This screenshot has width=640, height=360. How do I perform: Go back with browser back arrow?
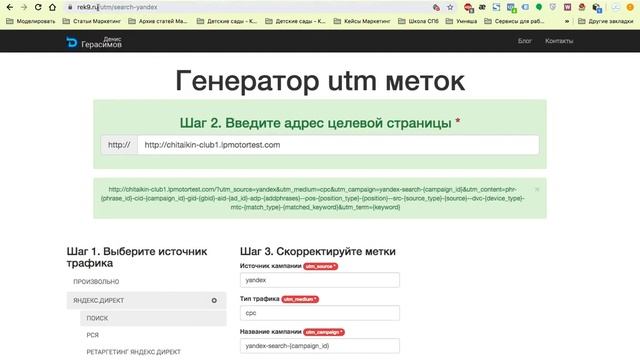10,7
